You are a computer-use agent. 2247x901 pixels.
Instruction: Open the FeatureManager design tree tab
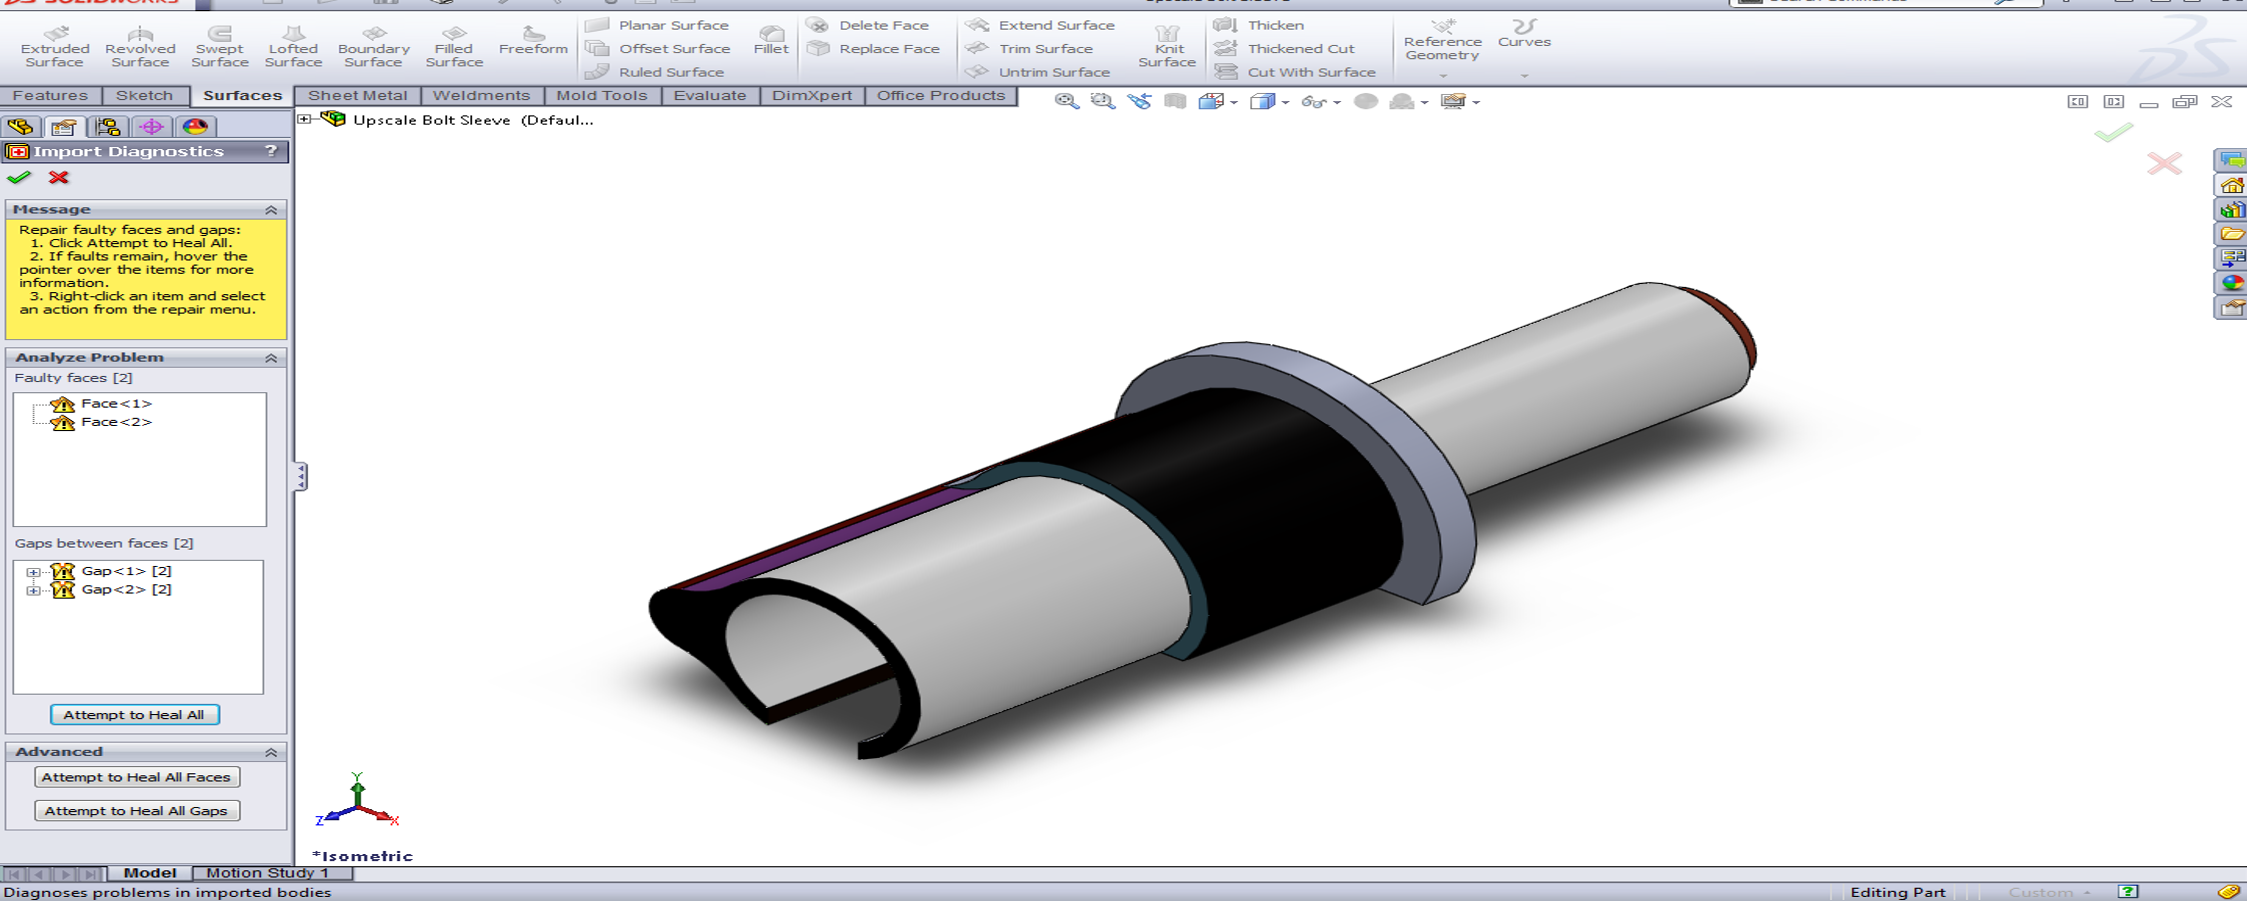pyautogui.click(x=21, y=126)
